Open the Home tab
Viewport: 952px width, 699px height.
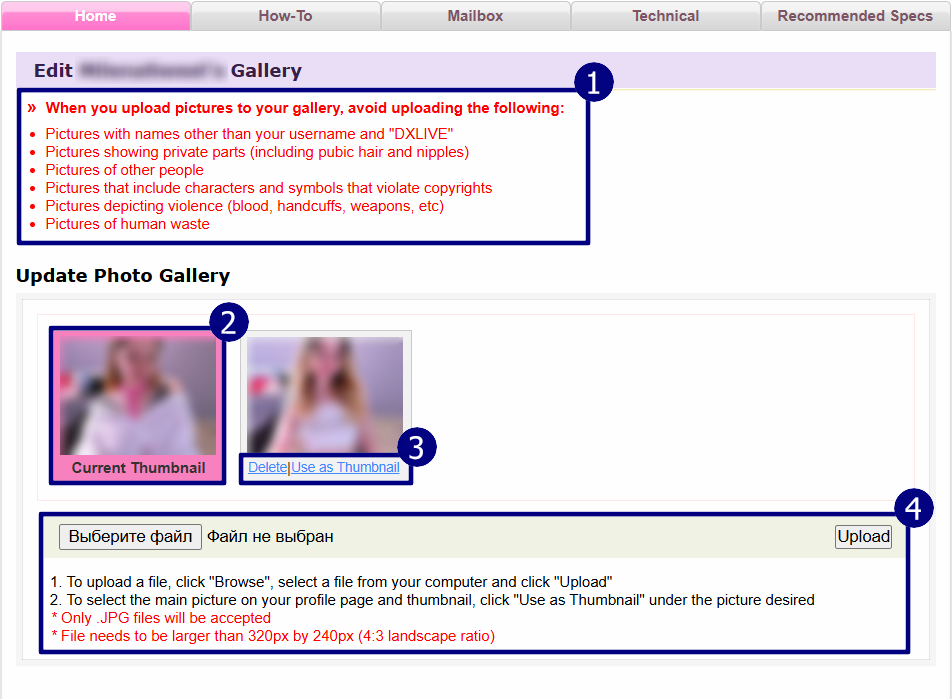click(95, 16)
